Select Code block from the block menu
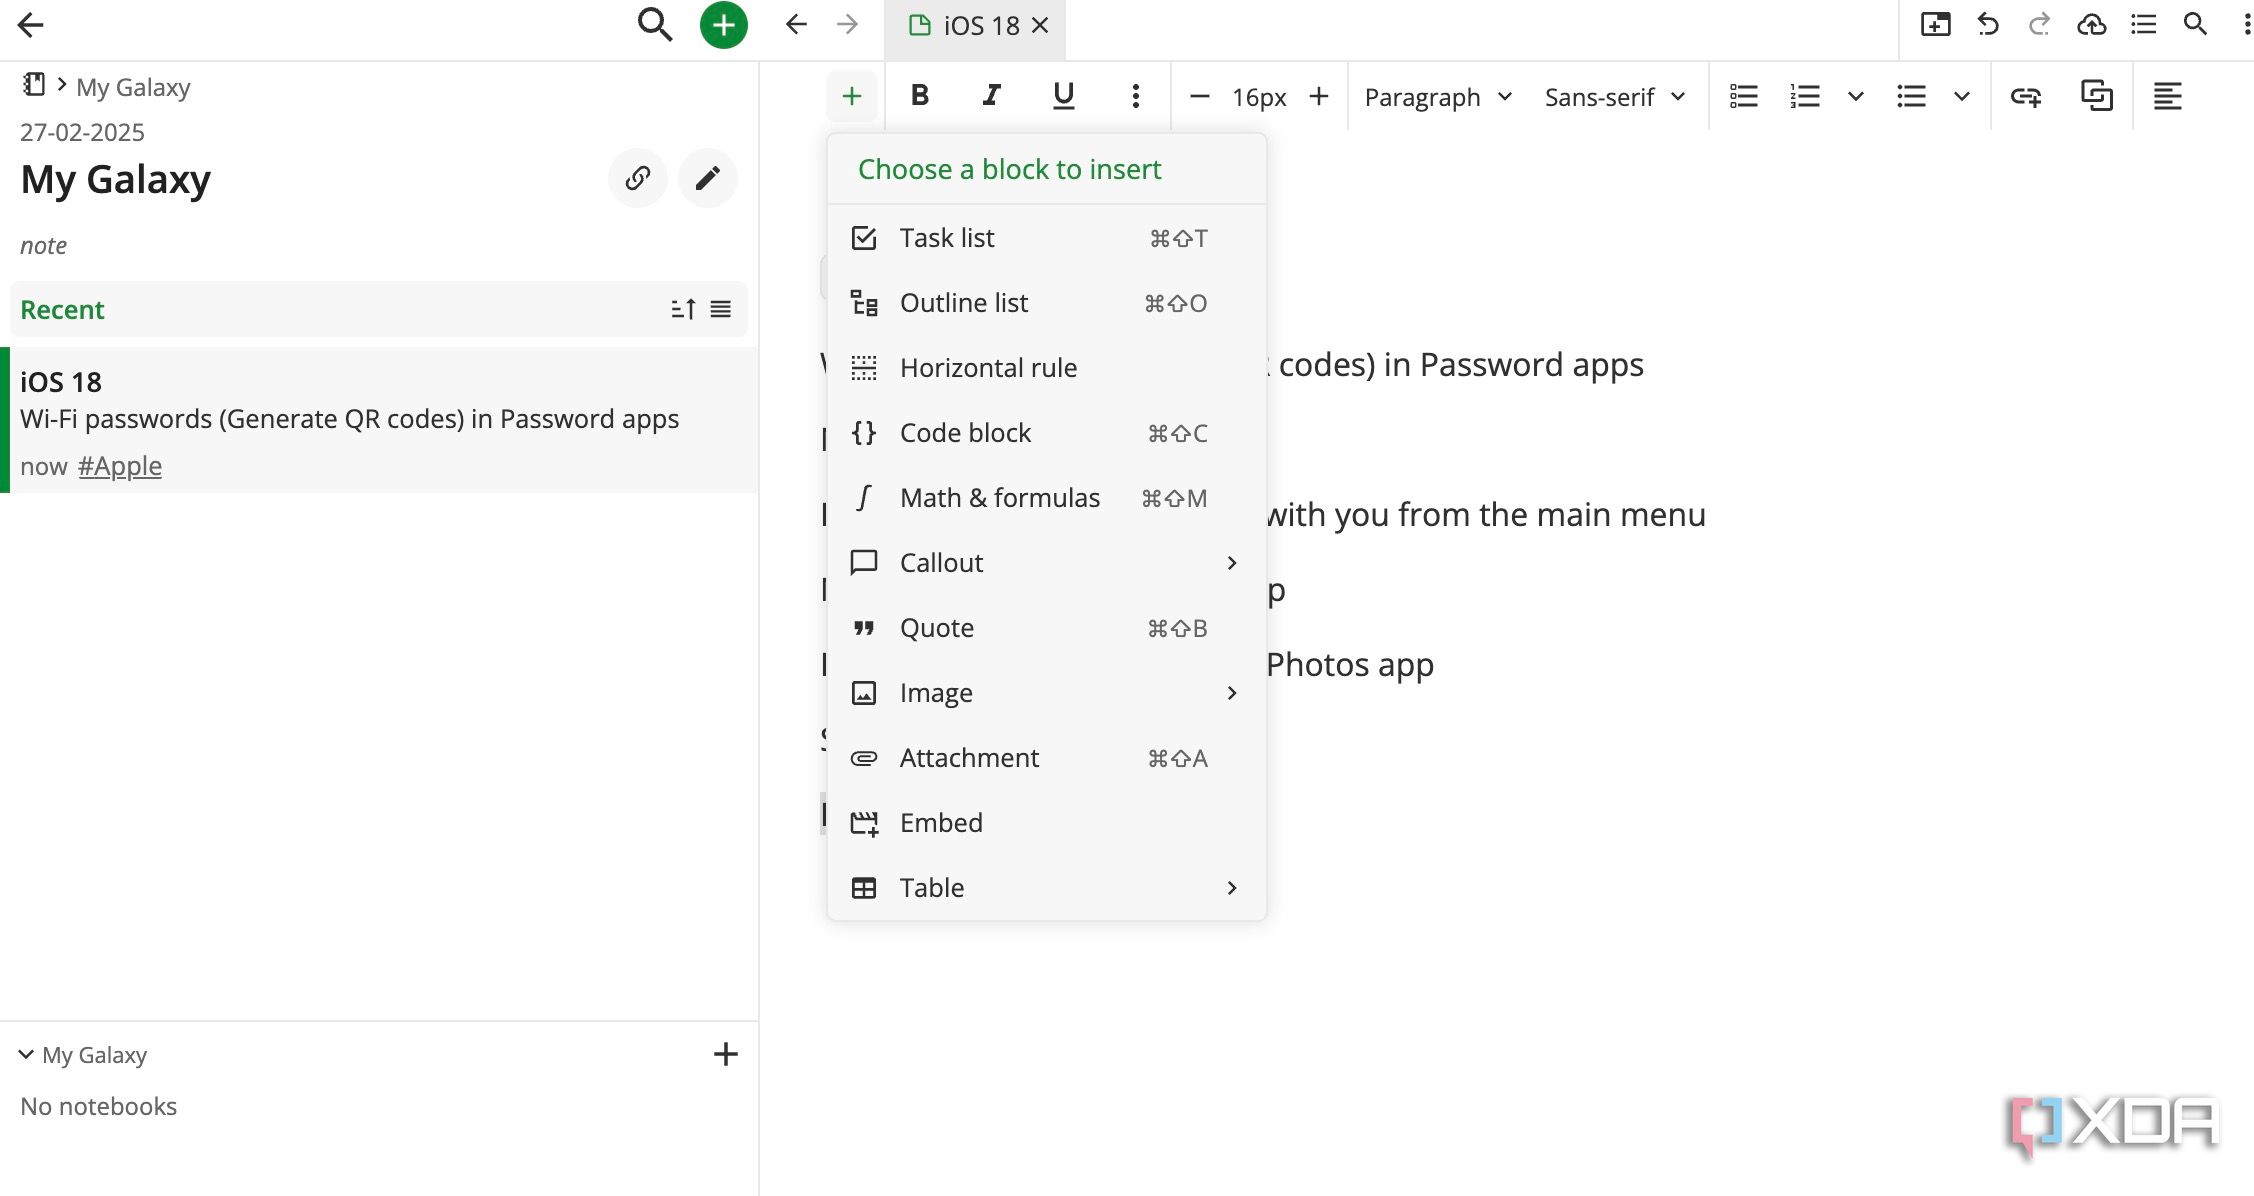The image size is (2254, 1196). [x=1047, y=433]
